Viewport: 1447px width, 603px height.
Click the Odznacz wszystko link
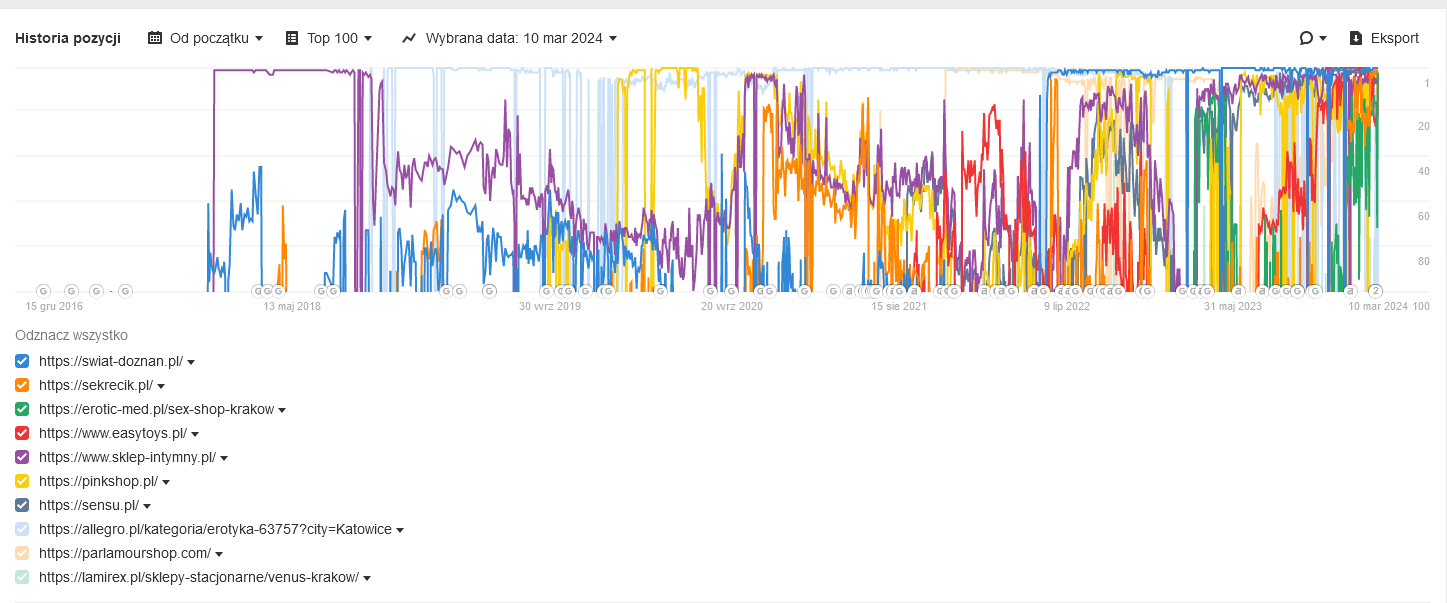[71, 335]
